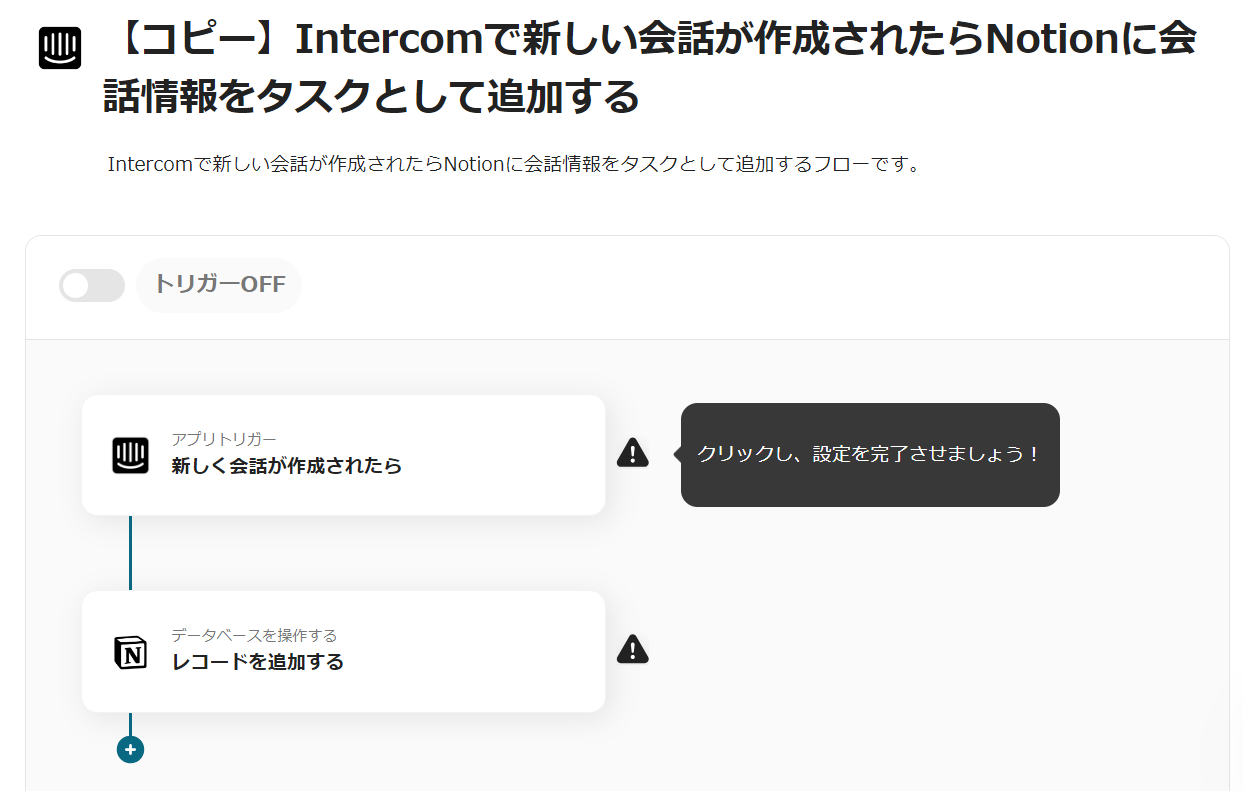Turn on the trigger toggle switch

coord(92,285)
